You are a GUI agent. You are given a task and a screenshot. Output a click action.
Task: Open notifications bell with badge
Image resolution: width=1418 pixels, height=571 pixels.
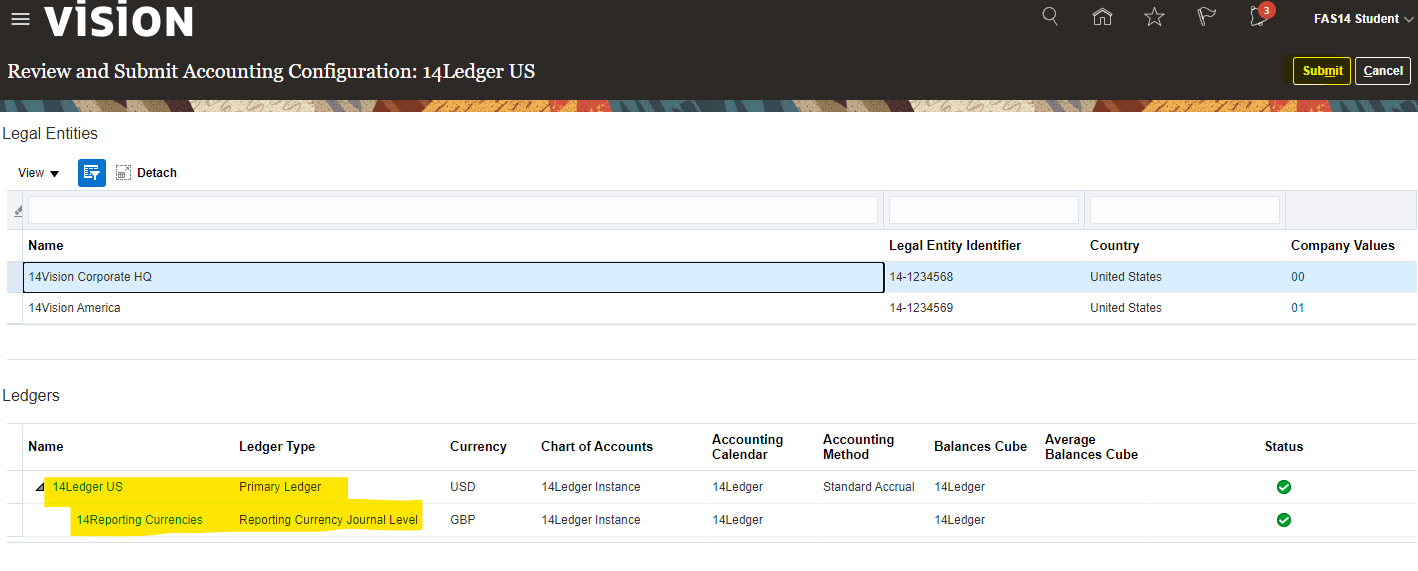(x=1260, y=17)
